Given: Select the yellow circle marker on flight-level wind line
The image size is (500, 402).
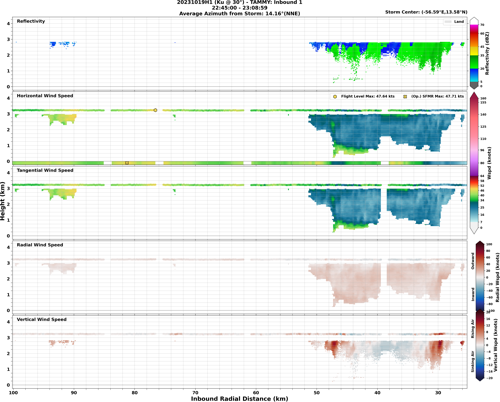Looking at the screenshot, I should tap(155, 110).
